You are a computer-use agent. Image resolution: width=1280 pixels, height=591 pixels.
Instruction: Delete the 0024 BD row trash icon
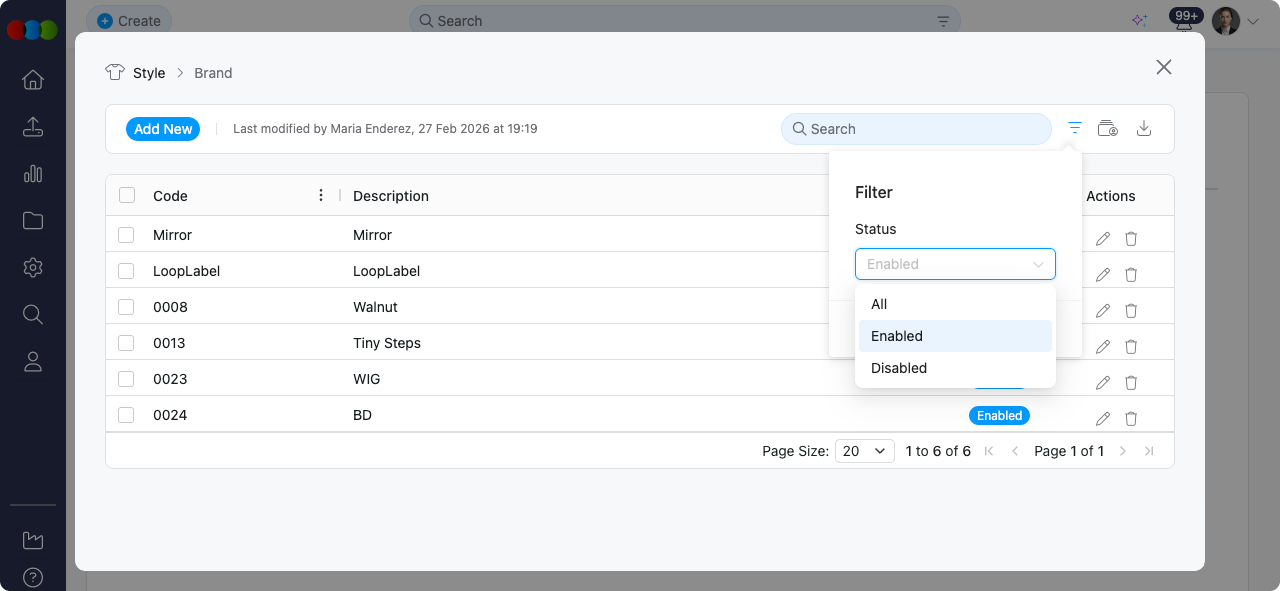1131,419
